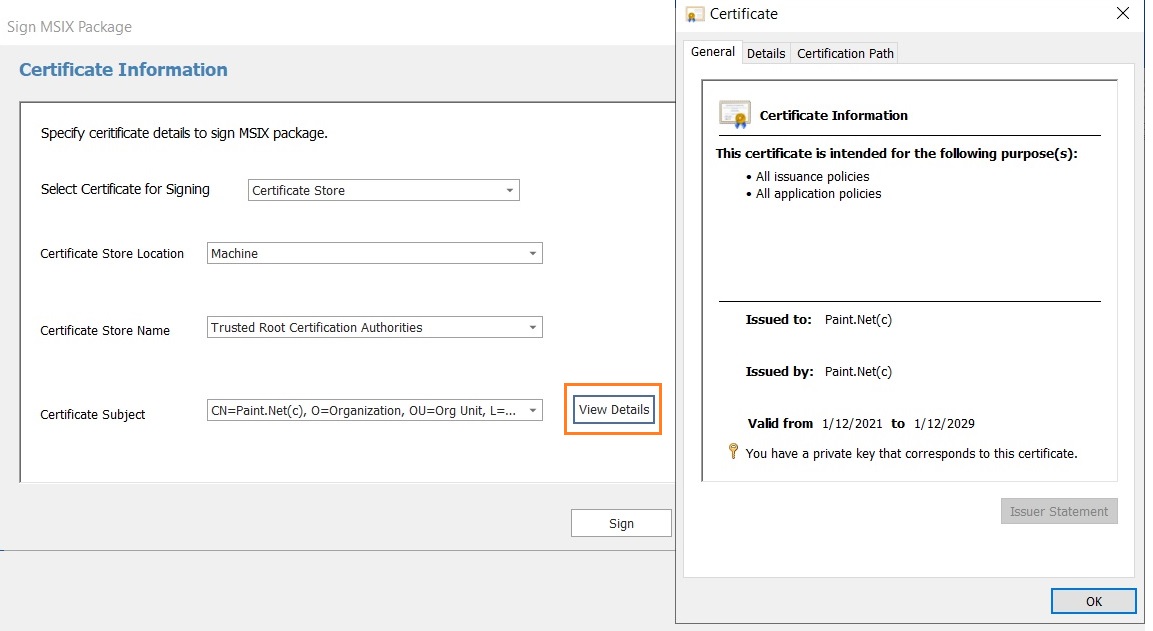Click the Certificate Information badge icon
Viewport: 1153px width, 631px height.
coord(734,114)
